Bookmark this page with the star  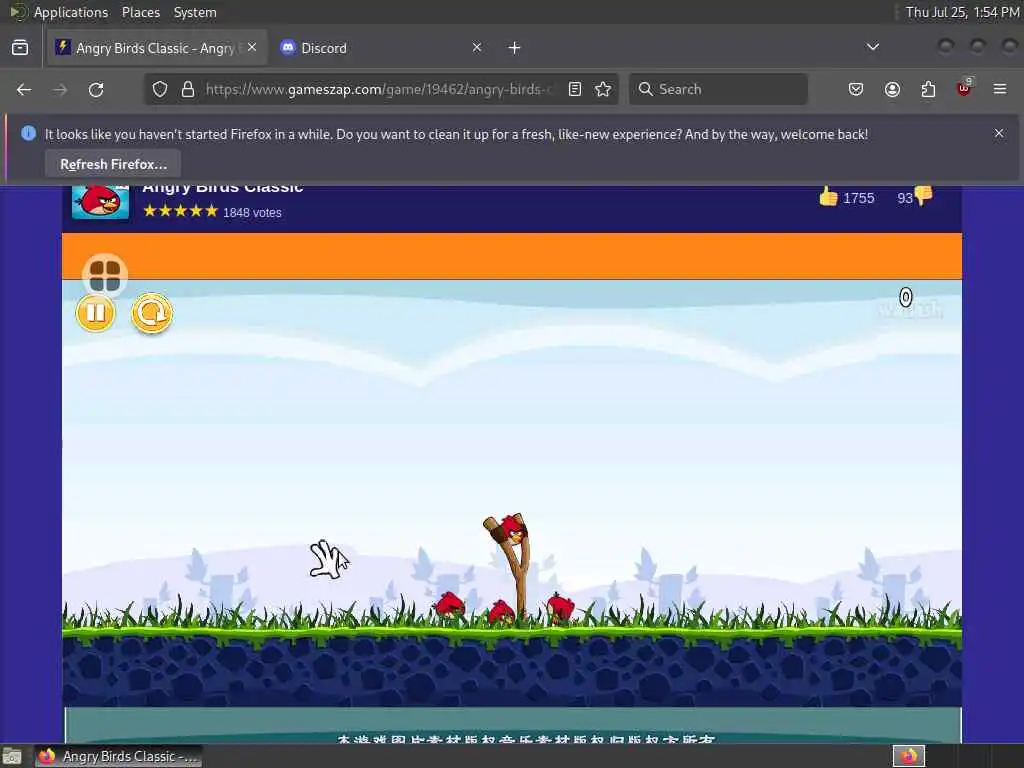click(x=603, y=89)
